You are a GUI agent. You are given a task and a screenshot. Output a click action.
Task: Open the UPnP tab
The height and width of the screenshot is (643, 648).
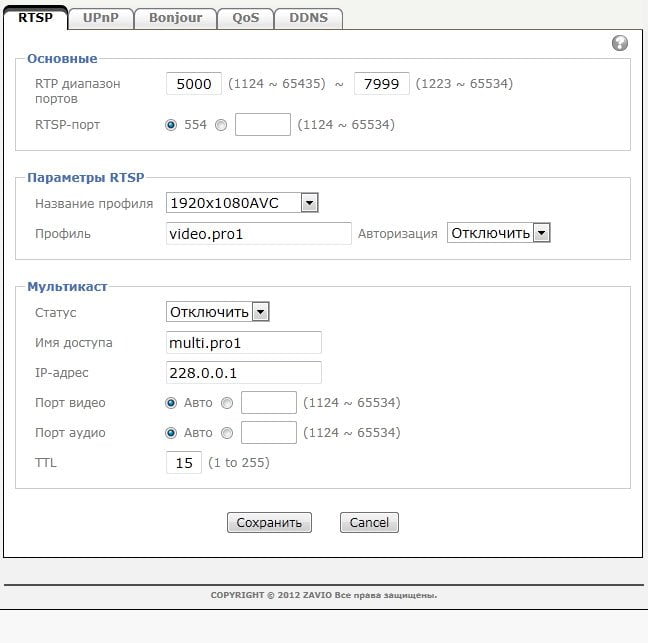(101, 18)
